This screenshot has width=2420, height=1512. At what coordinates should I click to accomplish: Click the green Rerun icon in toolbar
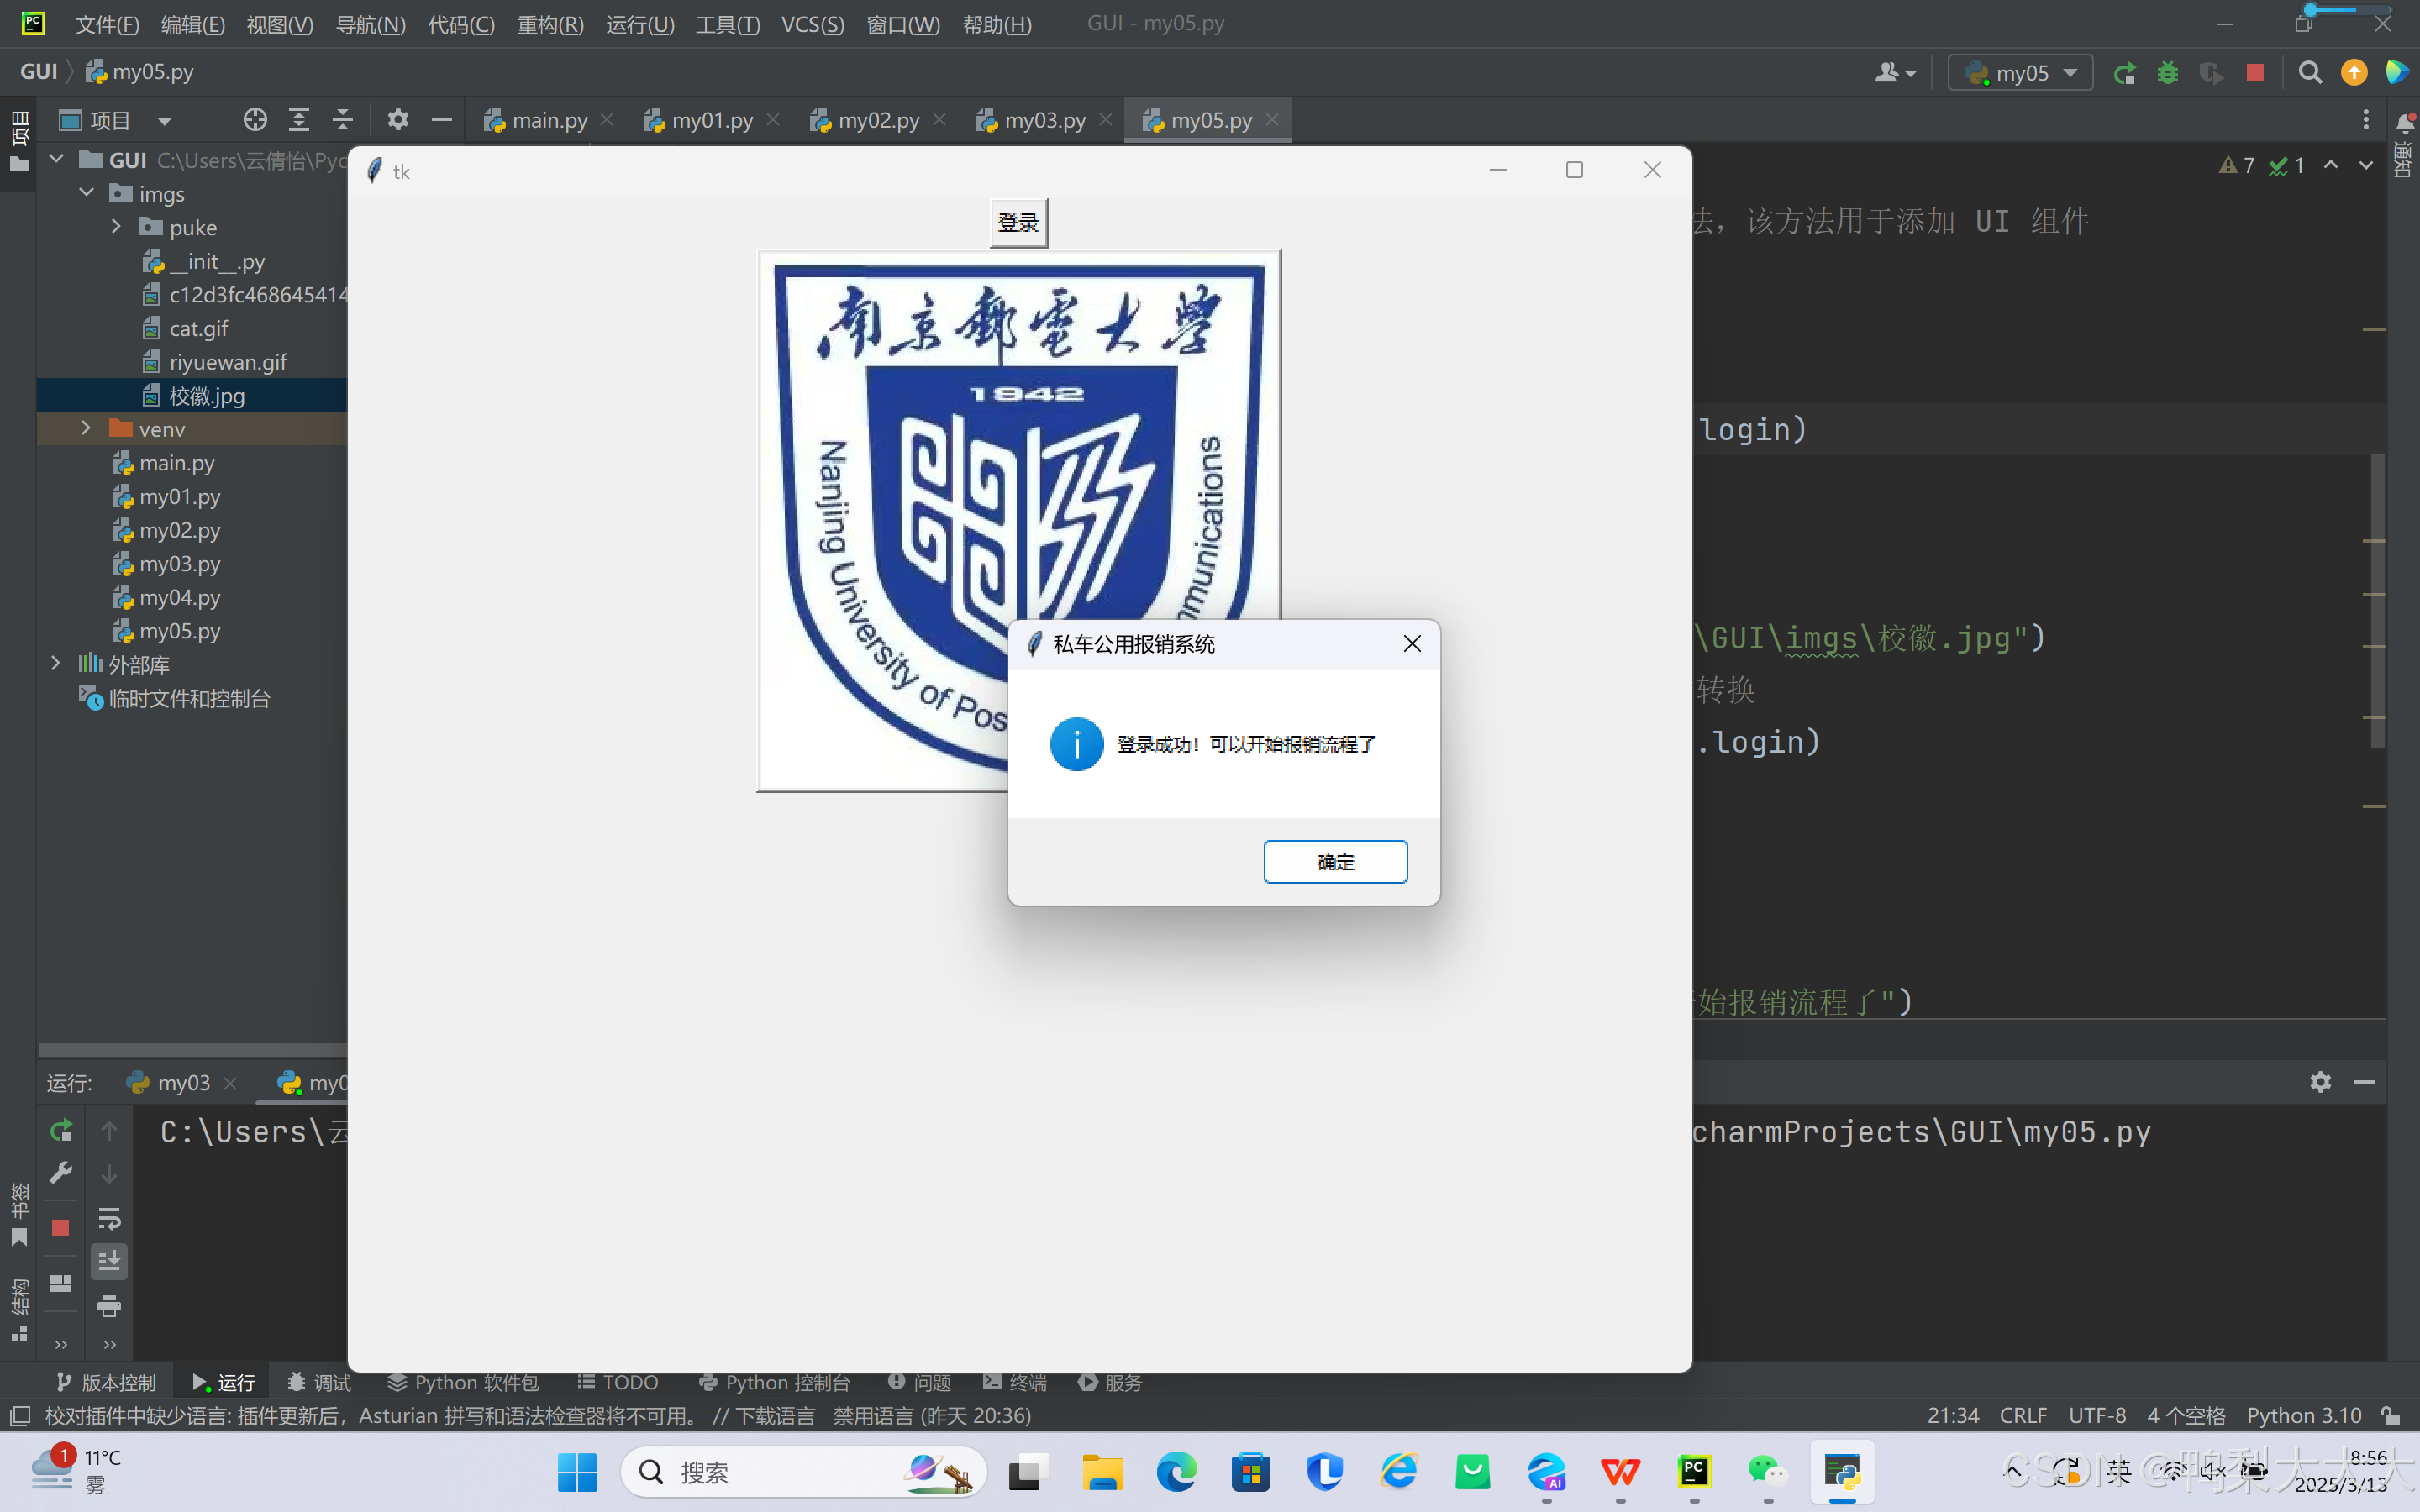(x=2124, y=73)
